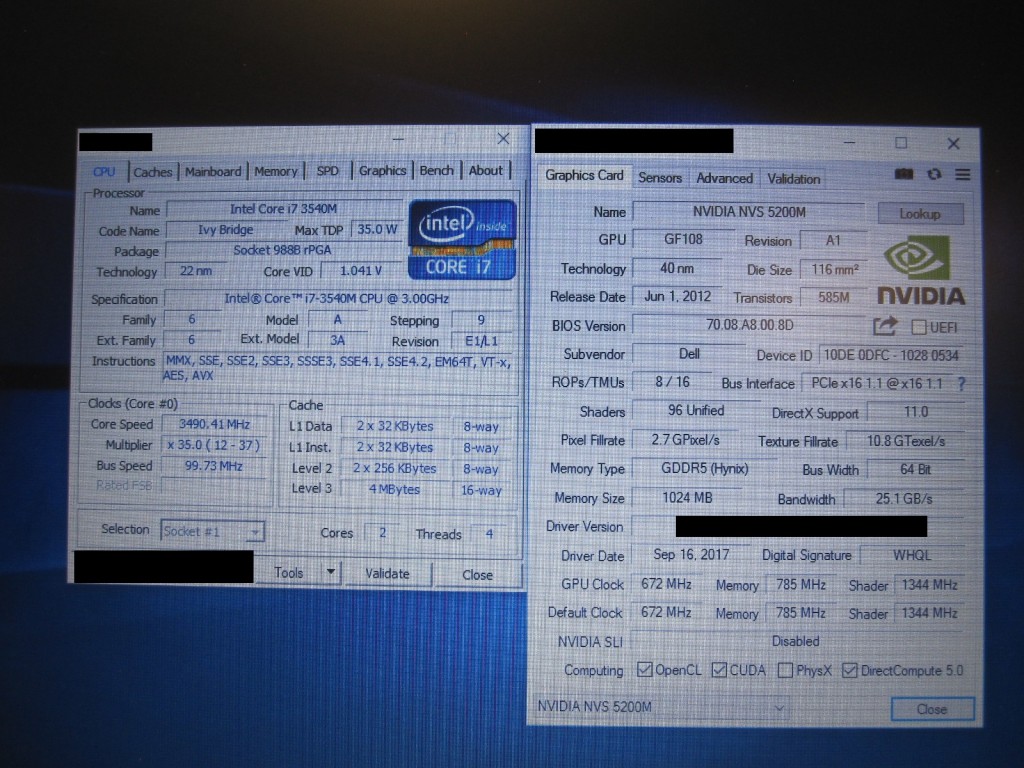Switch to the Bench tab

(437, 170)
